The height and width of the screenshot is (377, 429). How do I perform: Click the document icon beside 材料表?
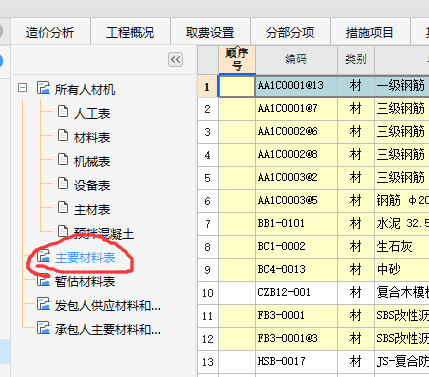coord(63,136)
